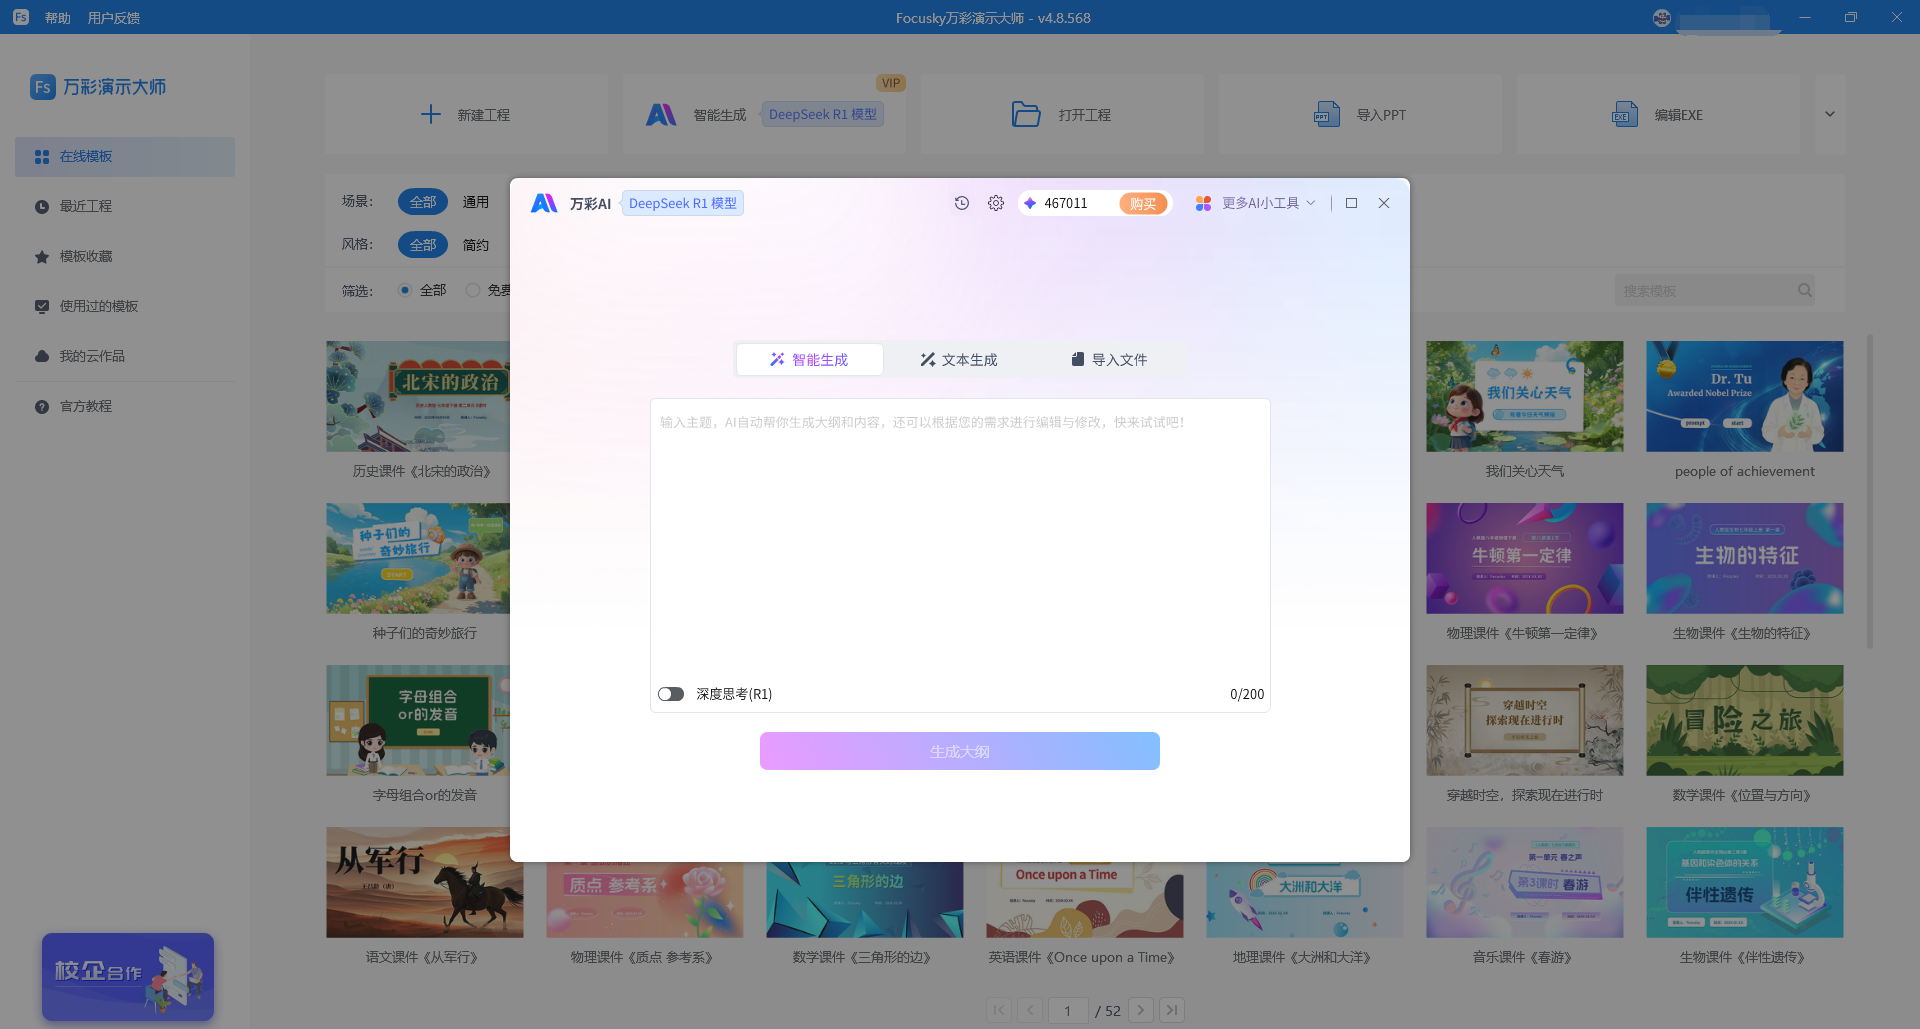Click the 购买 credits button
Image resolution: width=1920 pixels, height=1029 pixels.
pos(1143,203)
